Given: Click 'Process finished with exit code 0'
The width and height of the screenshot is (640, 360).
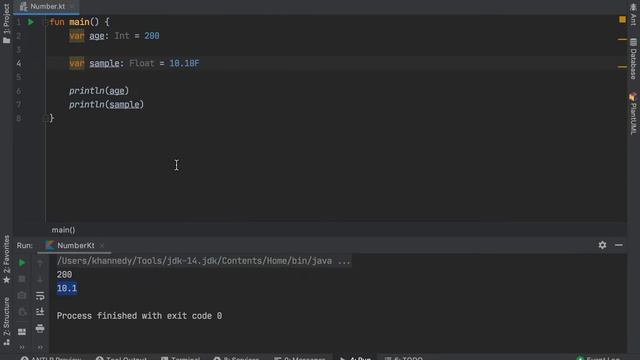Looking at the screenshot, I should (139, 316).
